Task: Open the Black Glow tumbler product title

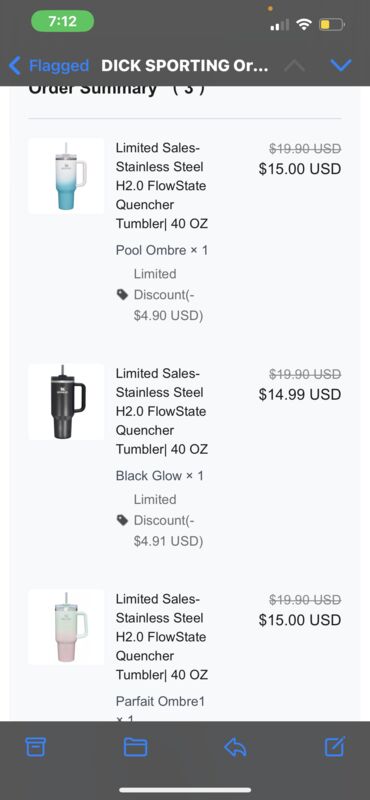Action: point(162,411)
